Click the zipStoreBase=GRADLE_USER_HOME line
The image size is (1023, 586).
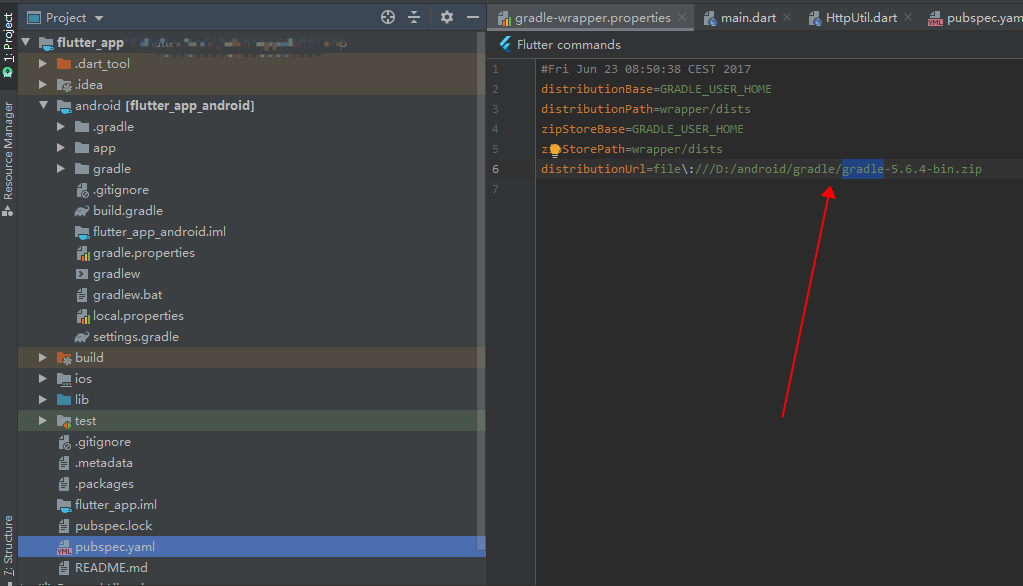pos(642,129)
